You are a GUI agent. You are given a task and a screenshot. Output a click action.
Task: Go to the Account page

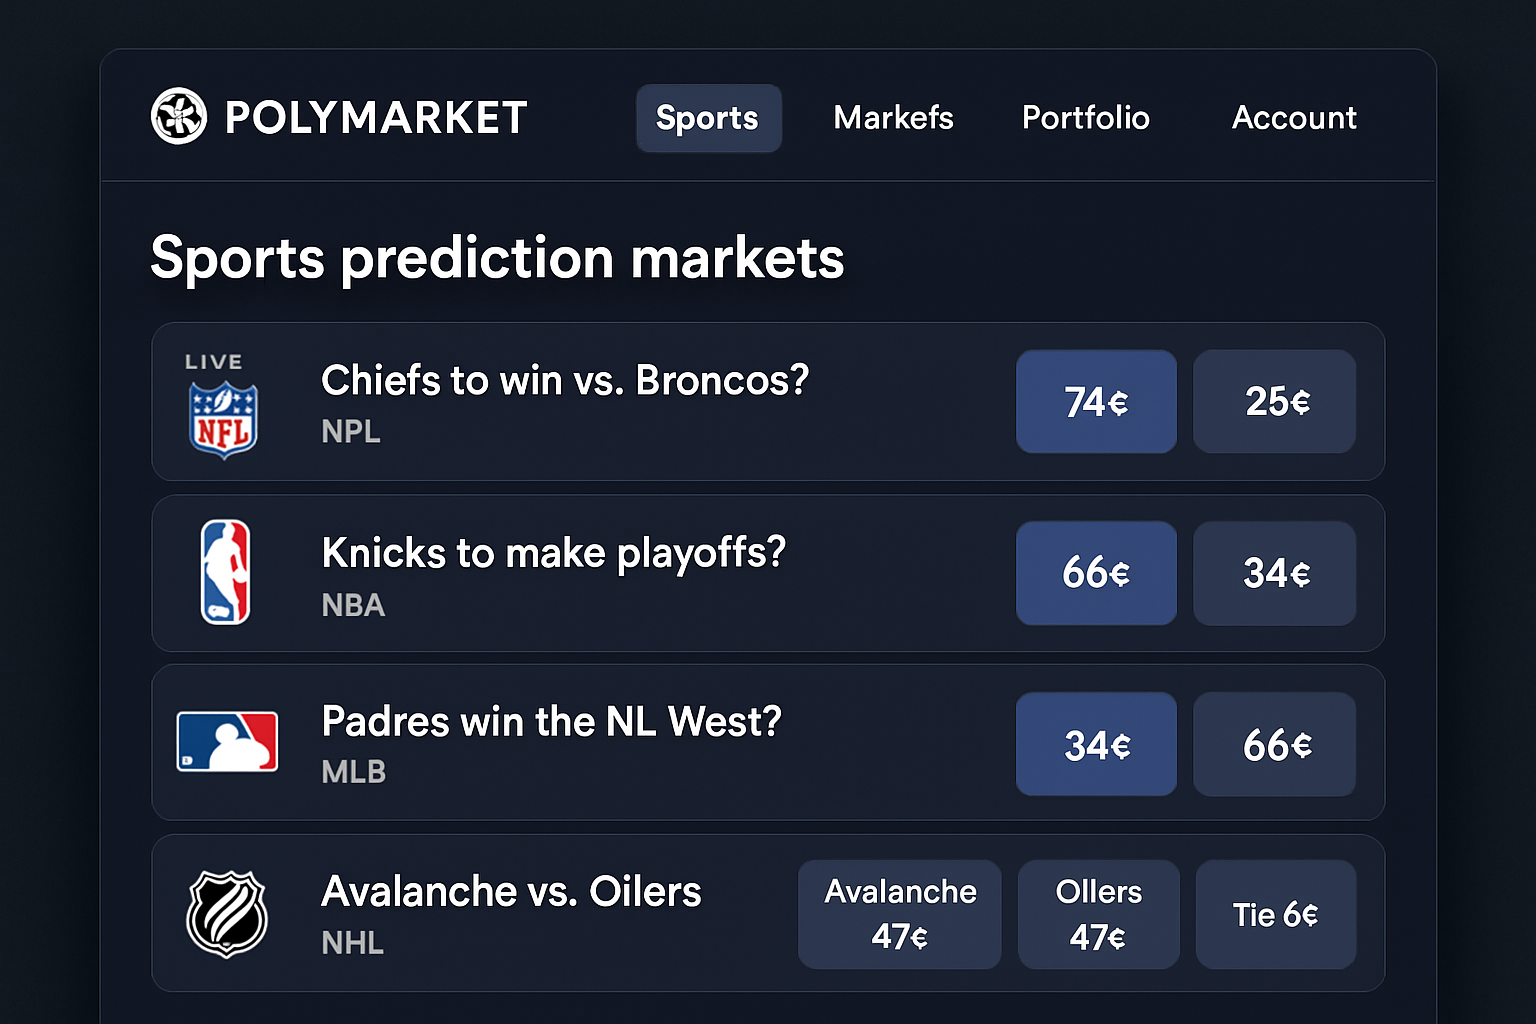[x=1294, y=118]
